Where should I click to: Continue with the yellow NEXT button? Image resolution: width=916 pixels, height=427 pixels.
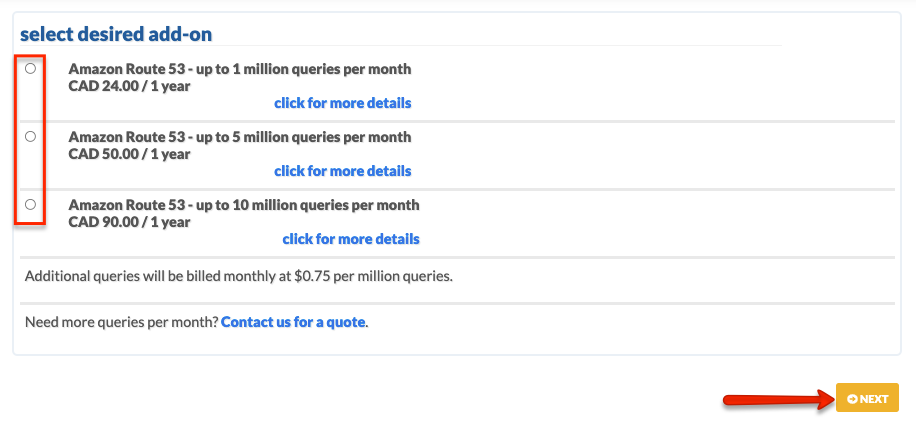click(x=867, y=398)
